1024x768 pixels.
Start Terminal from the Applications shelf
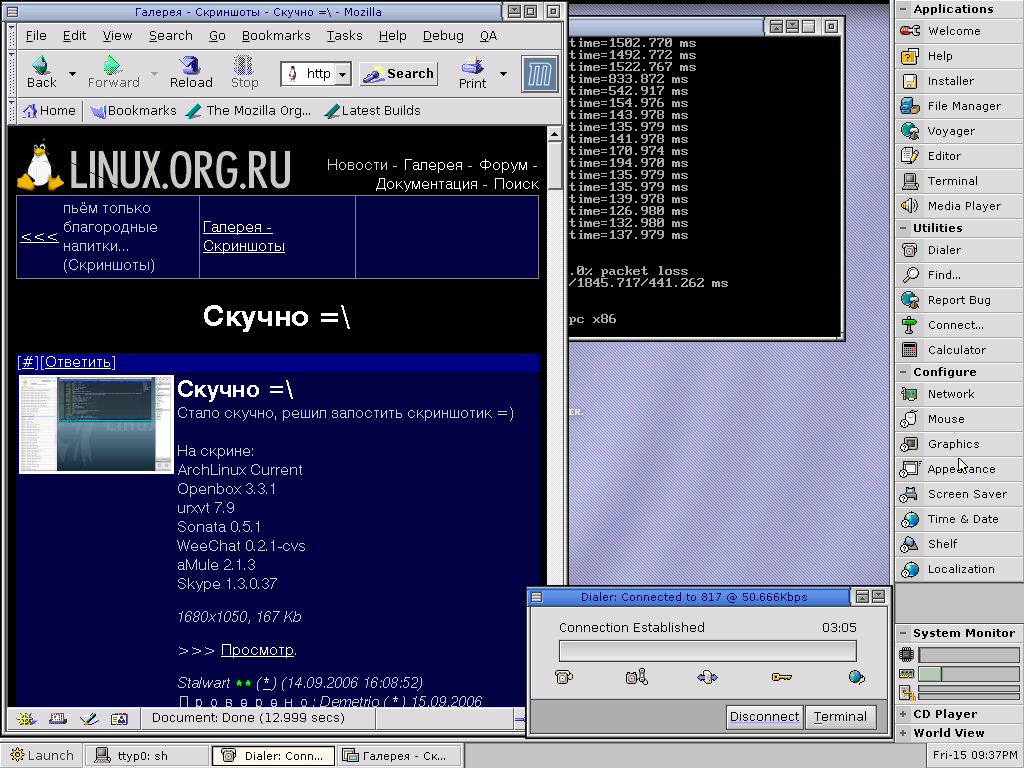coord(958,181)
